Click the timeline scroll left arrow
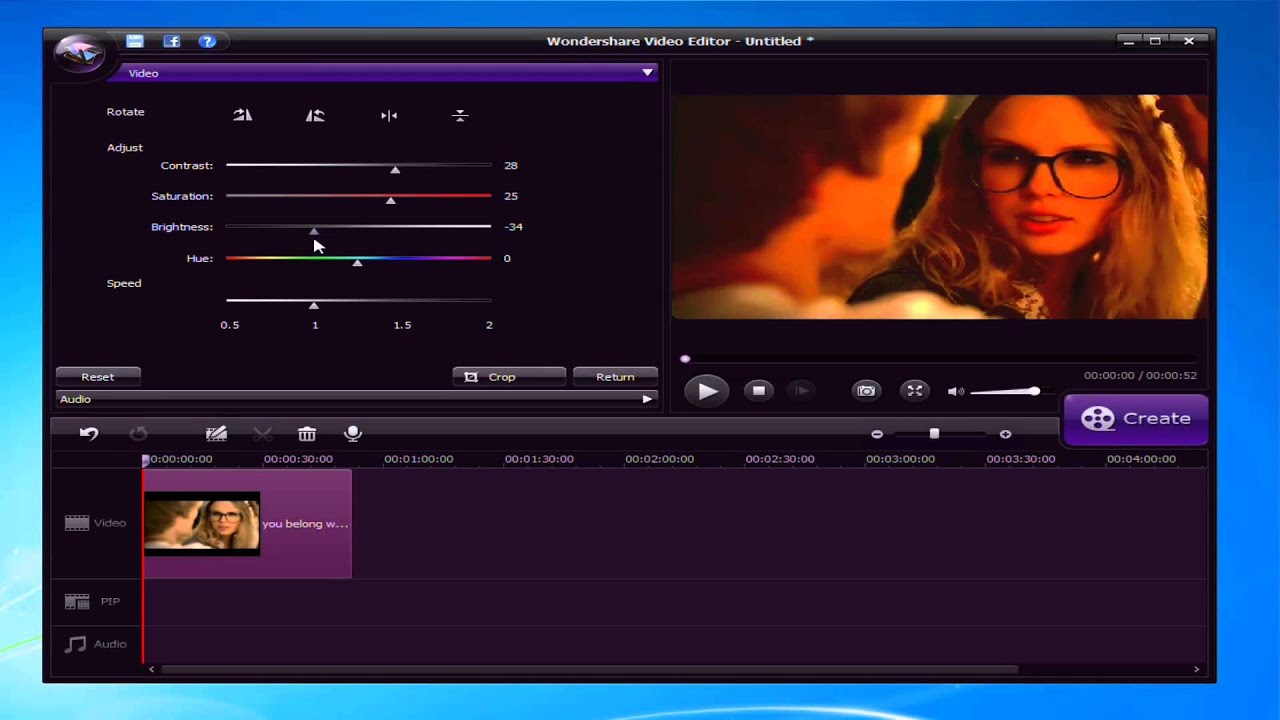The width and height of the screenshot is (1280, 720). coord(151,669)
